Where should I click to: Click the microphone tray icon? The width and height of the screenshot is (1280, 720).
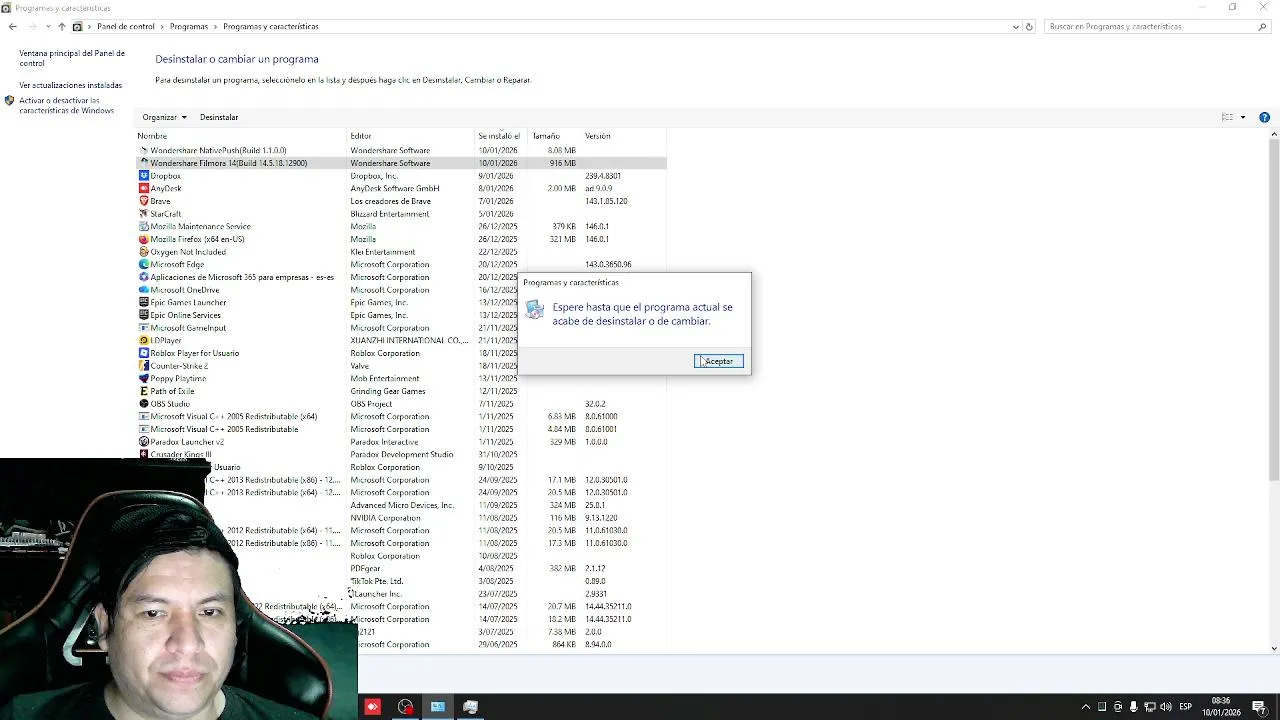pos(1134,707)
